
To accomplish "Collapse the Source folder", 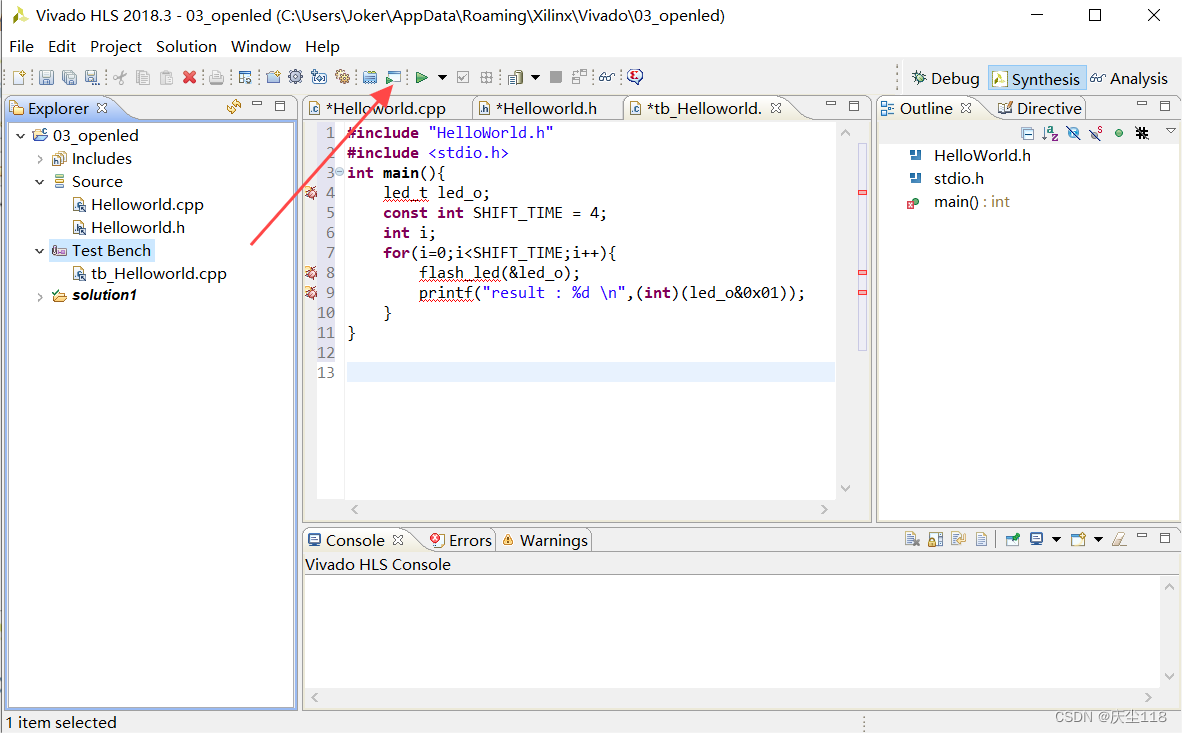I will pyautogui.click(x=40, y=182).
